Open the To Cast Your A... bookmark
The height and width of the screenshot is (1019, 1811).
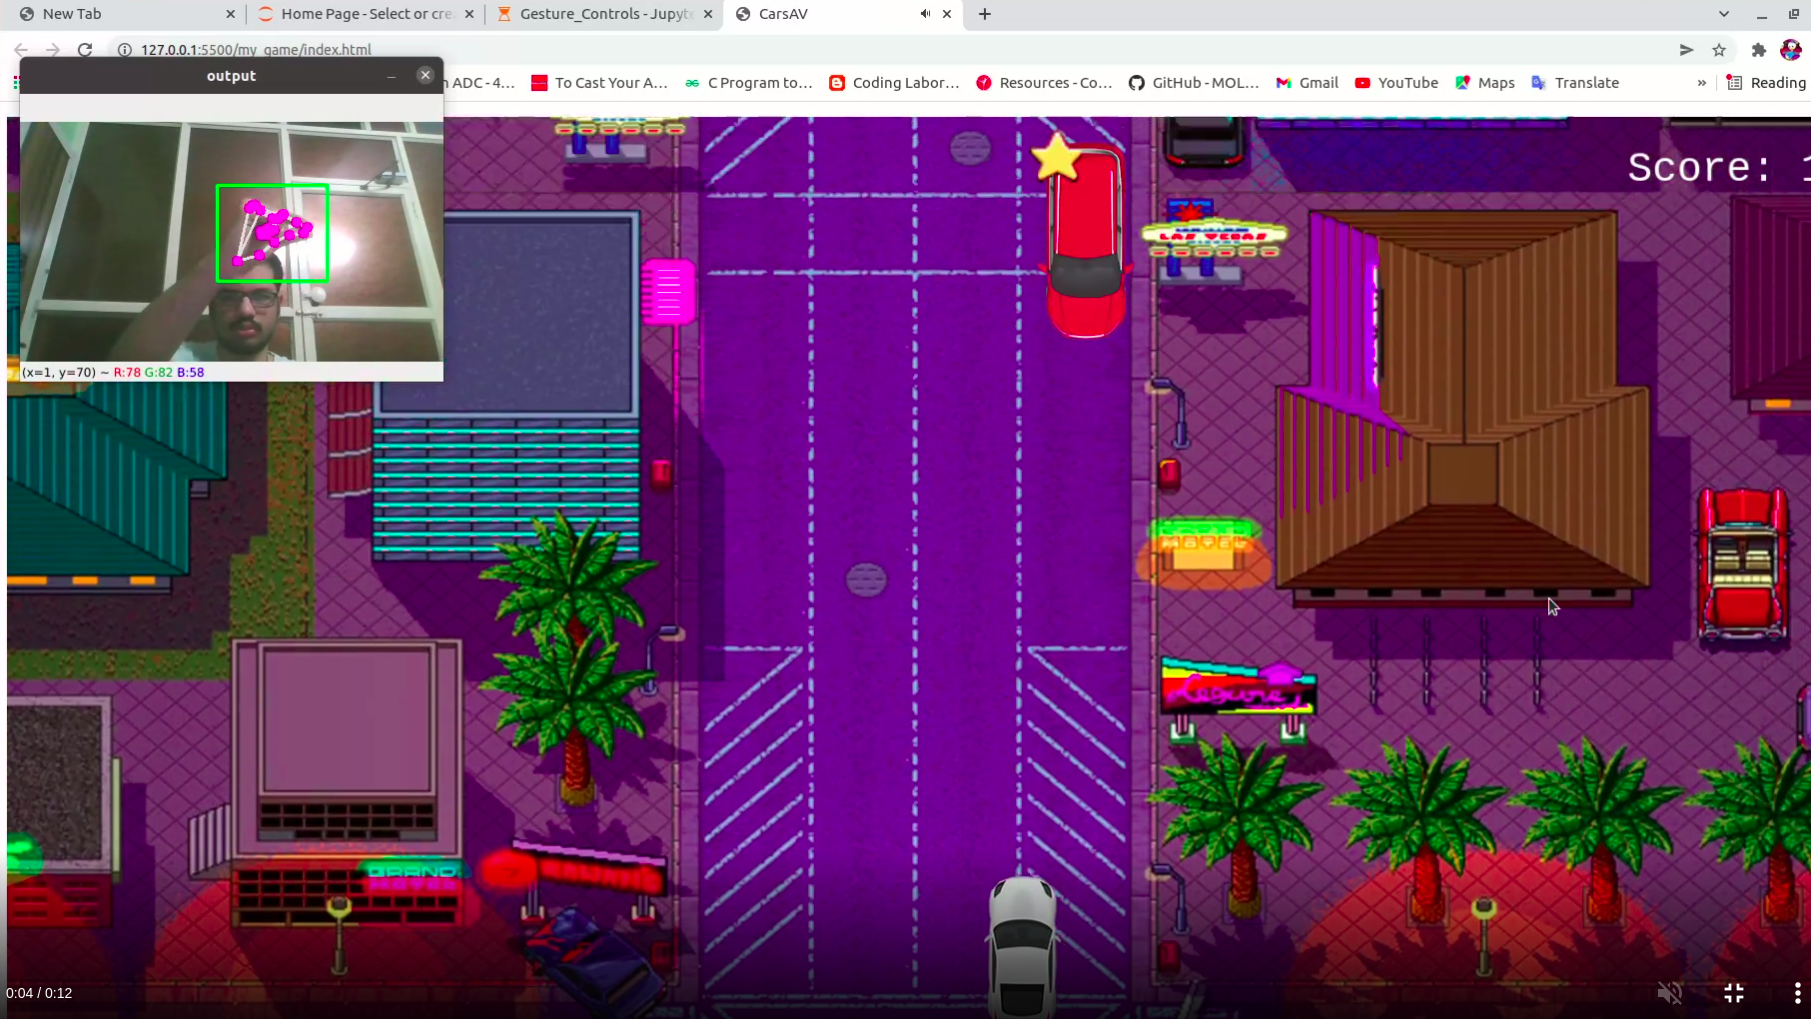(x=600, y=83)
